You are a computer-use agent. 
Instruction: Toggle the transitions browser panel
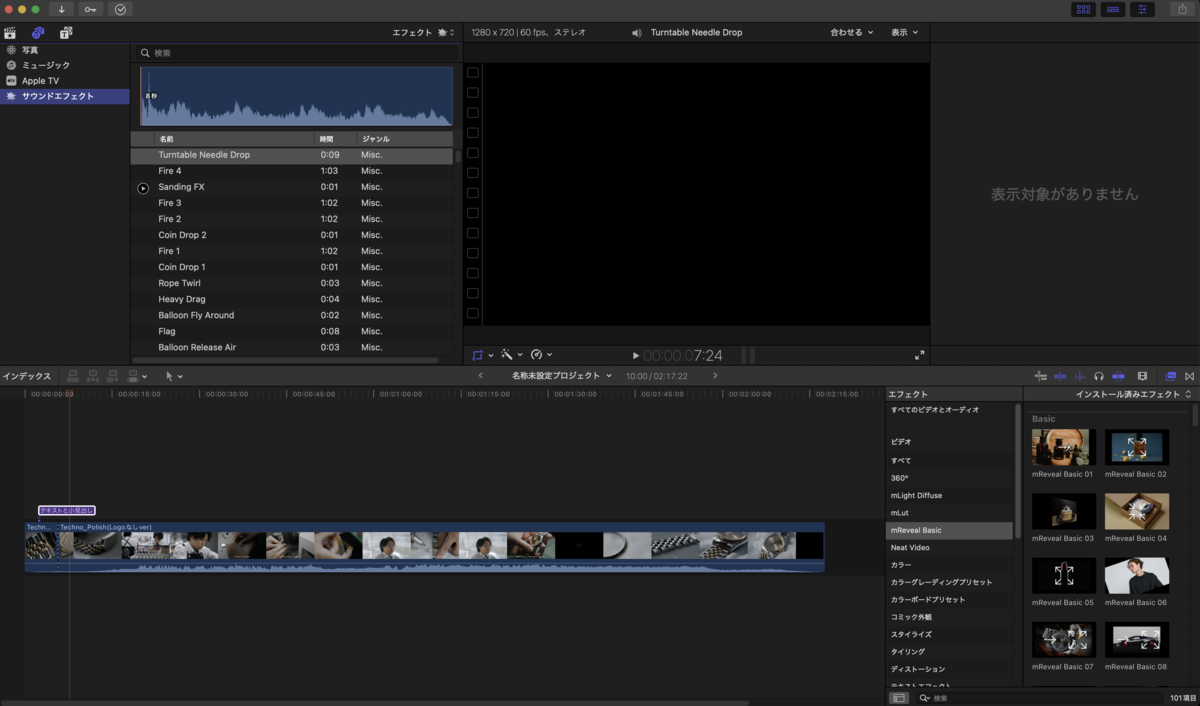pyautogui.click(x=1190, y=376)
